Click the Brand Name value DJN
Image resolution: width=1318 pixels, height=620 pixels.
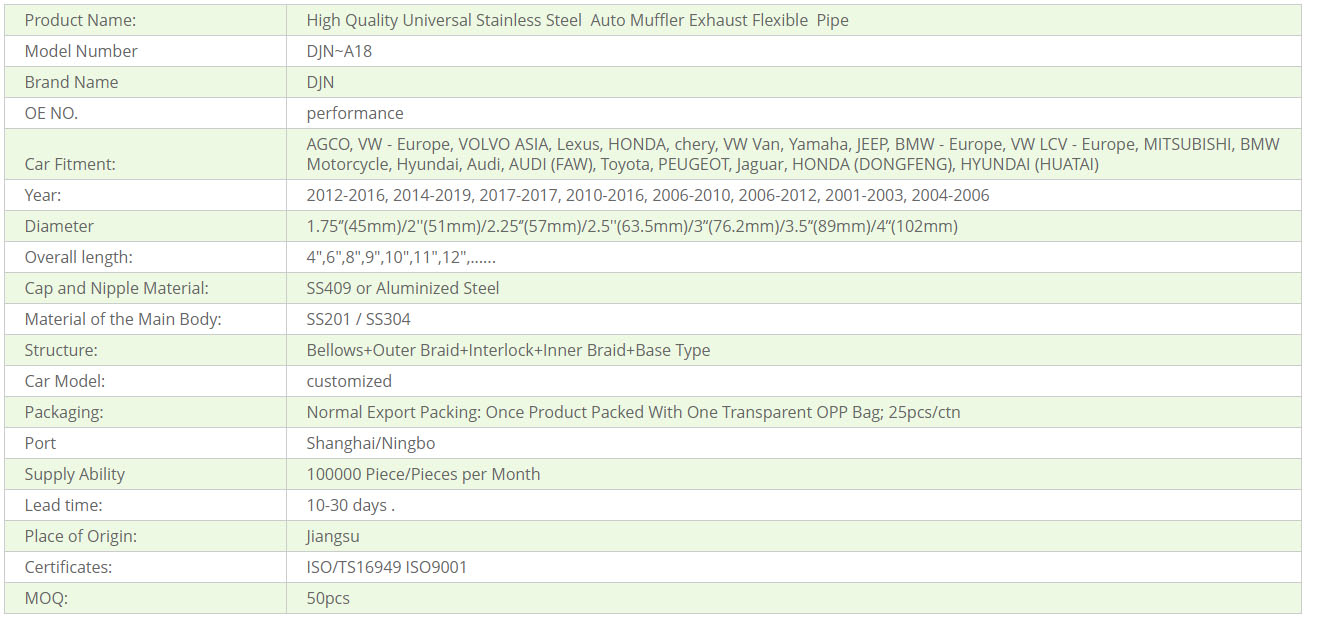pos(320,82)
